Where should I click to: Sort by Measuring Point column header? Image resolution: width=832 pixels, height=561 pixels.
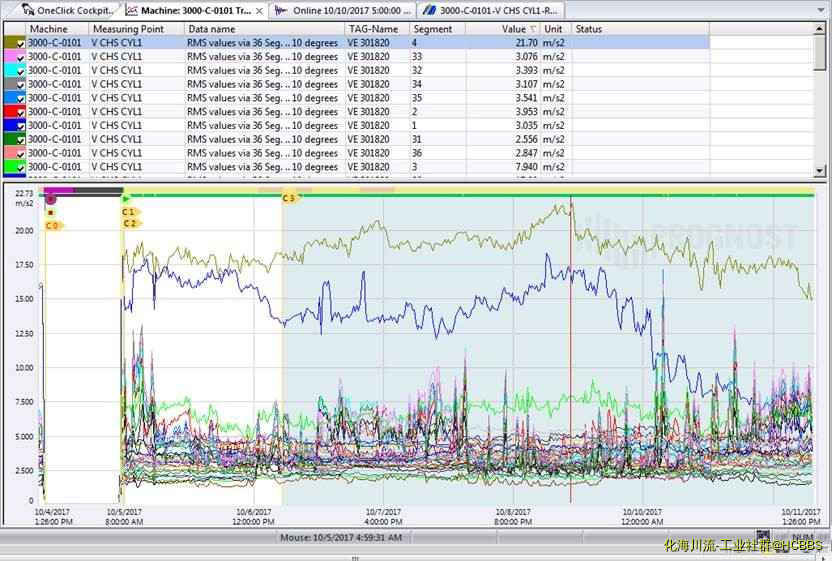[x=136, y=29]
